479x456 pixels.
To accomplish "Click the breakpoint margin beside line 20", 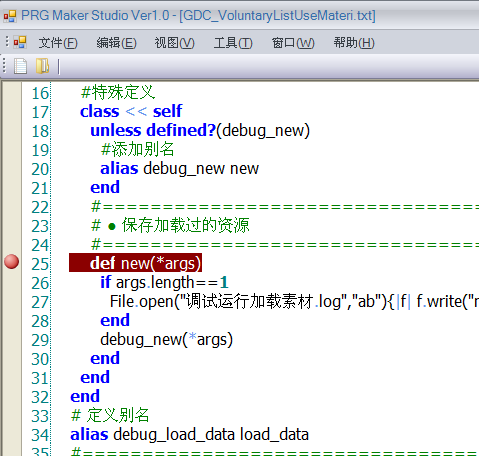I will [x=11, y=169].
